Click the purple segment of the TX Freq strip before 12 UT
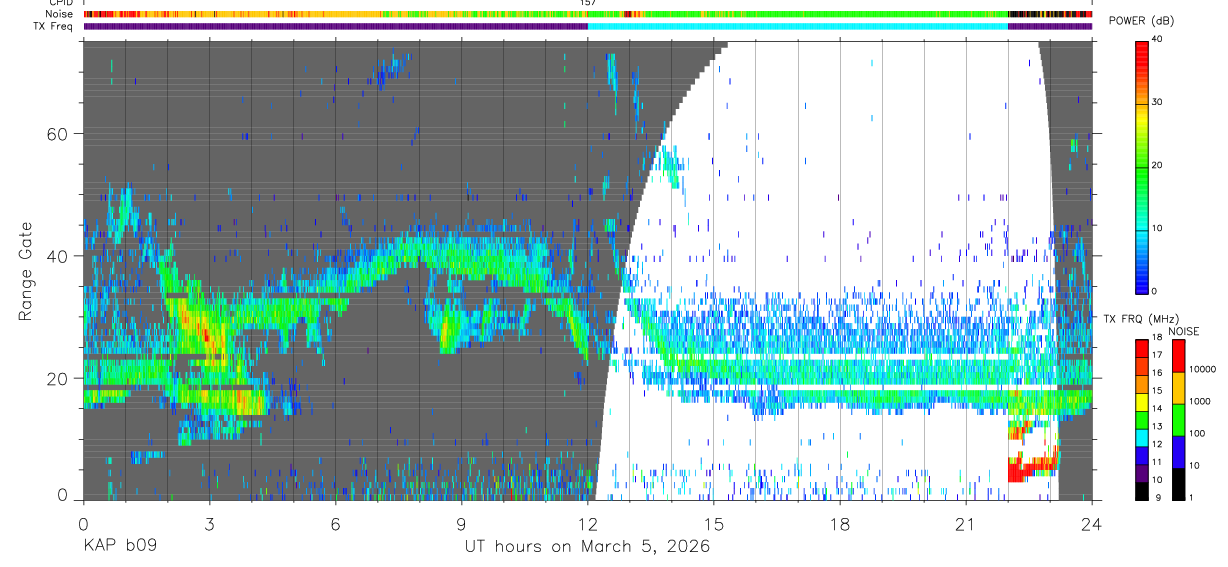 (336, 26)
